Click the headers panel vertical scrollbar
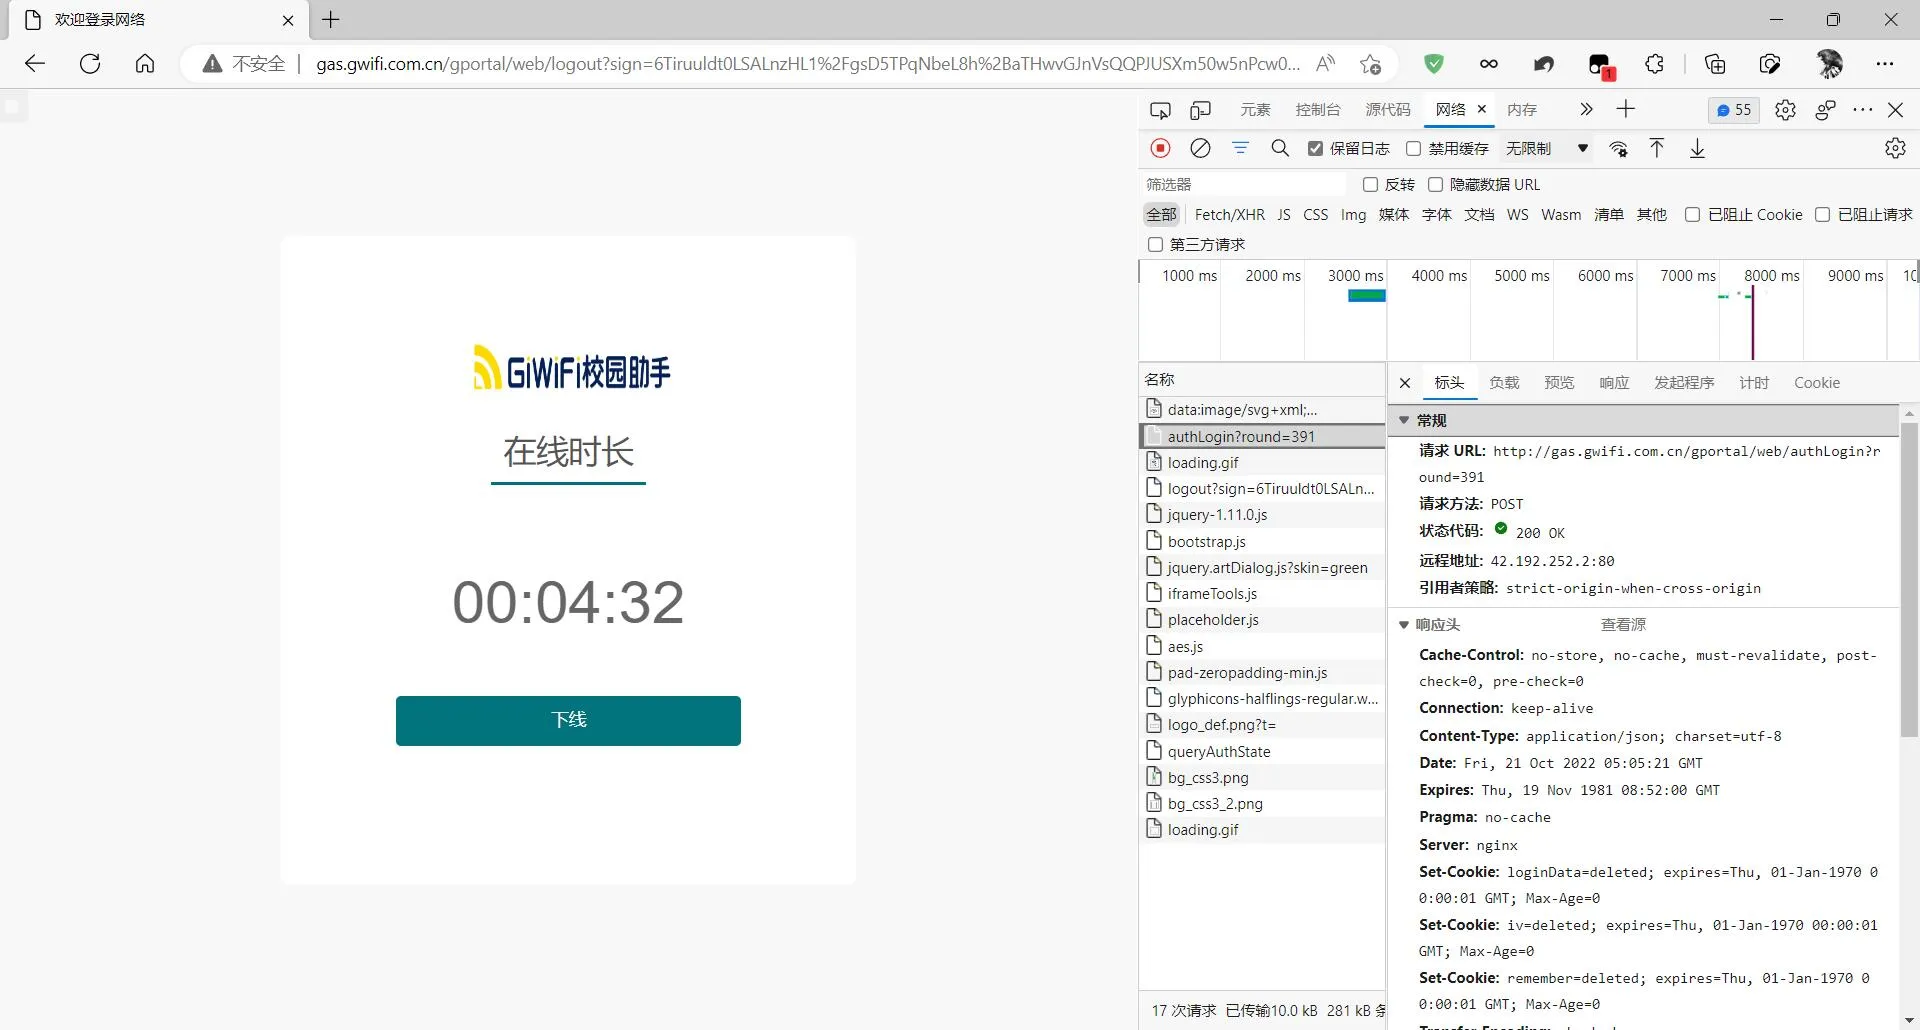 (x=1908, y=580)
